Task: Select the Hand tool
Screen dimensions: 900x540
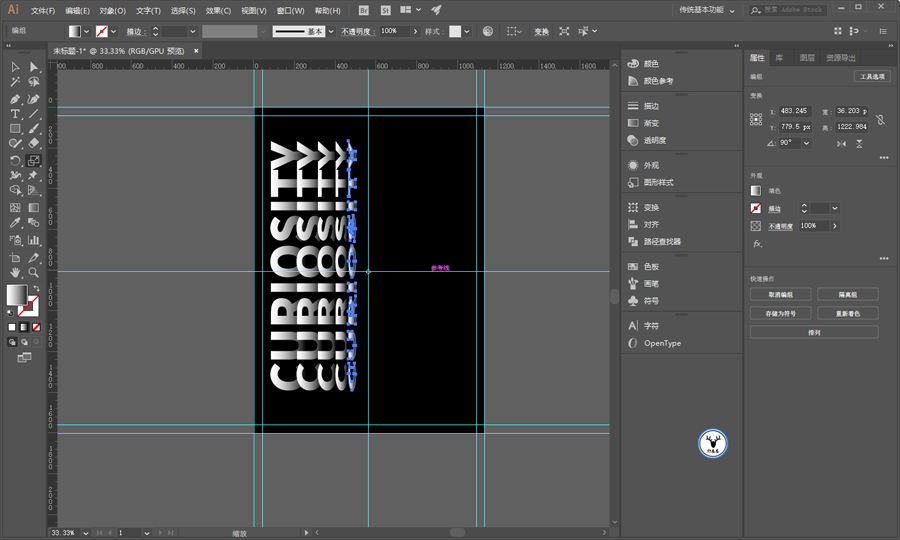Action: [15, 271]
